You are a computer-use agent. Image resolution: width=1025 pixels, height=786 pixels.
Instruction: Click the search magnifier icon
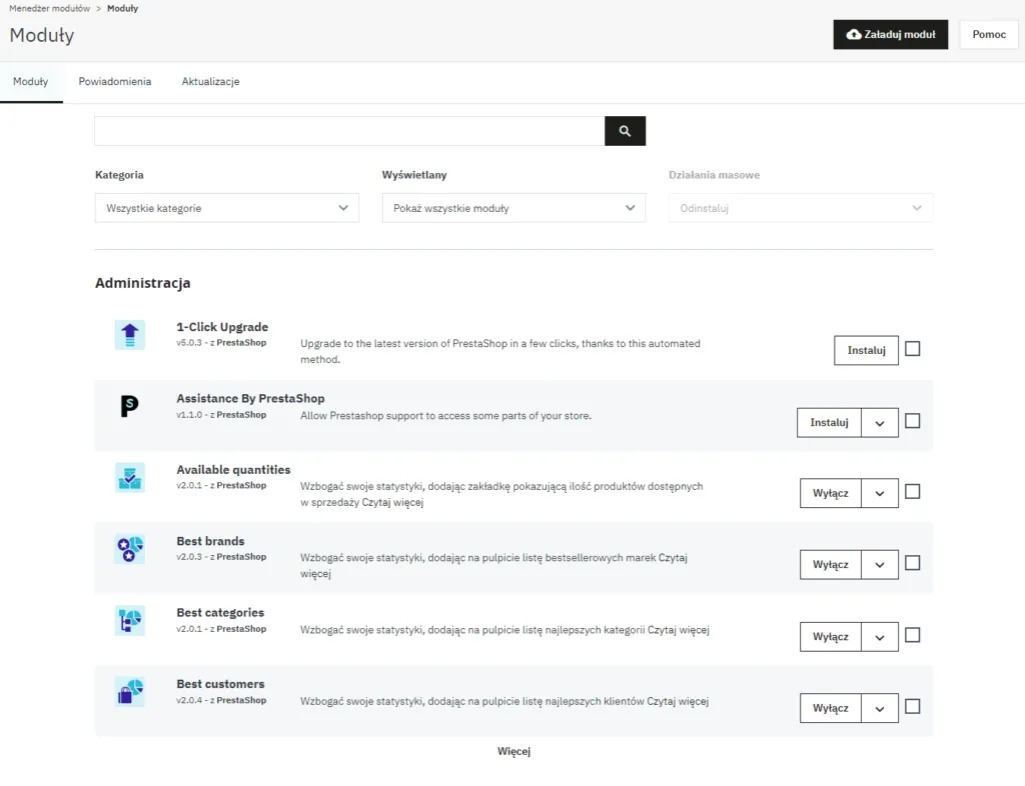click(x=624, y=130)
